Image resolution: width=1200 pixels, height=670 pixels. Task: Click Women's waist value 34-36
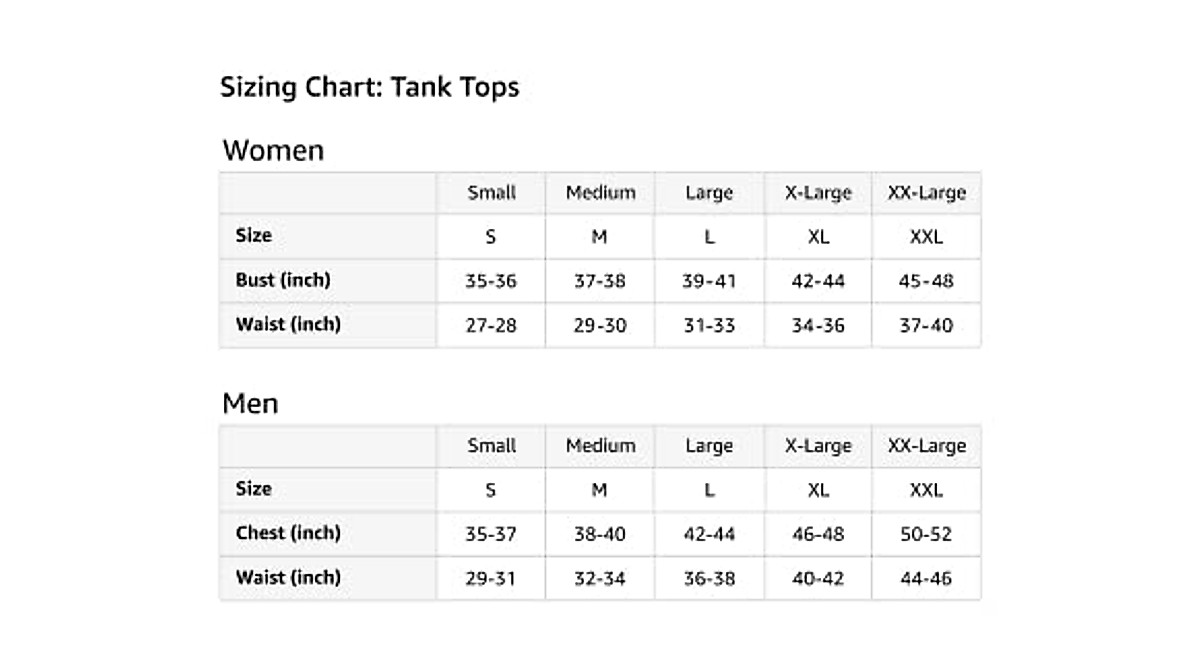817,326
